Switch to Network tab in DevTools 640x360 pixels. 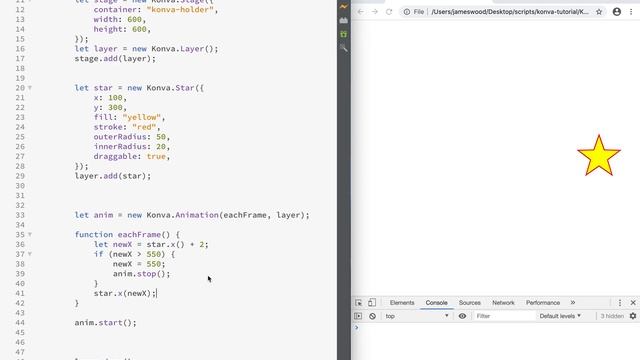pos(503,303)
